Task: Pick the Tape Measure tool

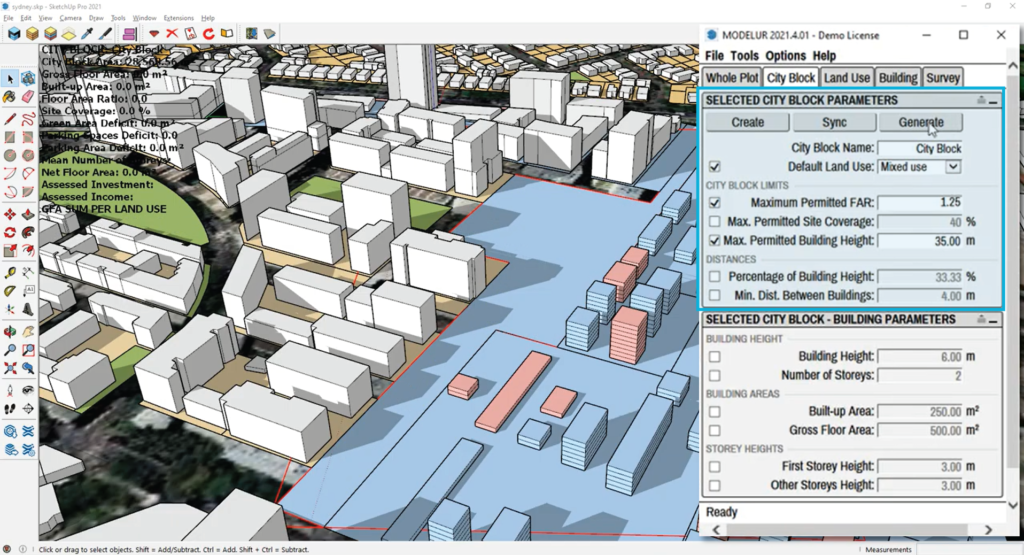Action: (x=10, y=273)
